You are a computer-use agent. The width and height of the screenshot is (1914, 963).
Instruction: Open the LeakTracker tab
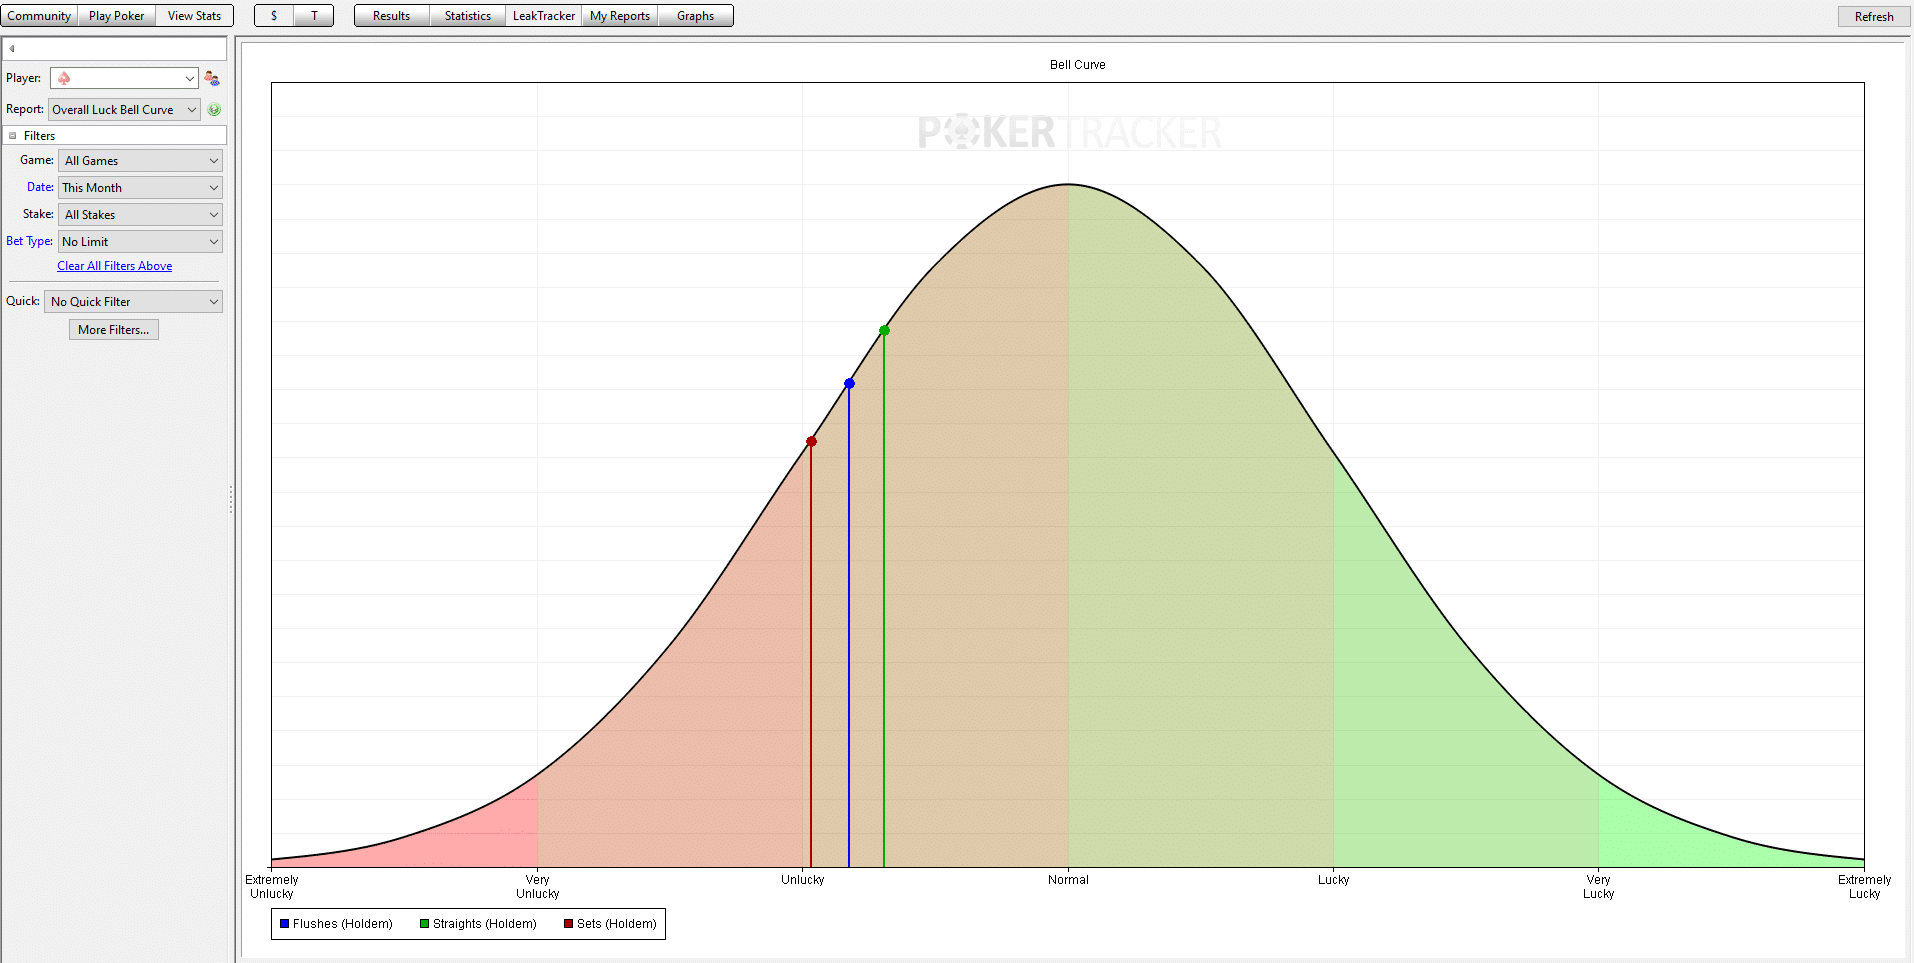544,16
